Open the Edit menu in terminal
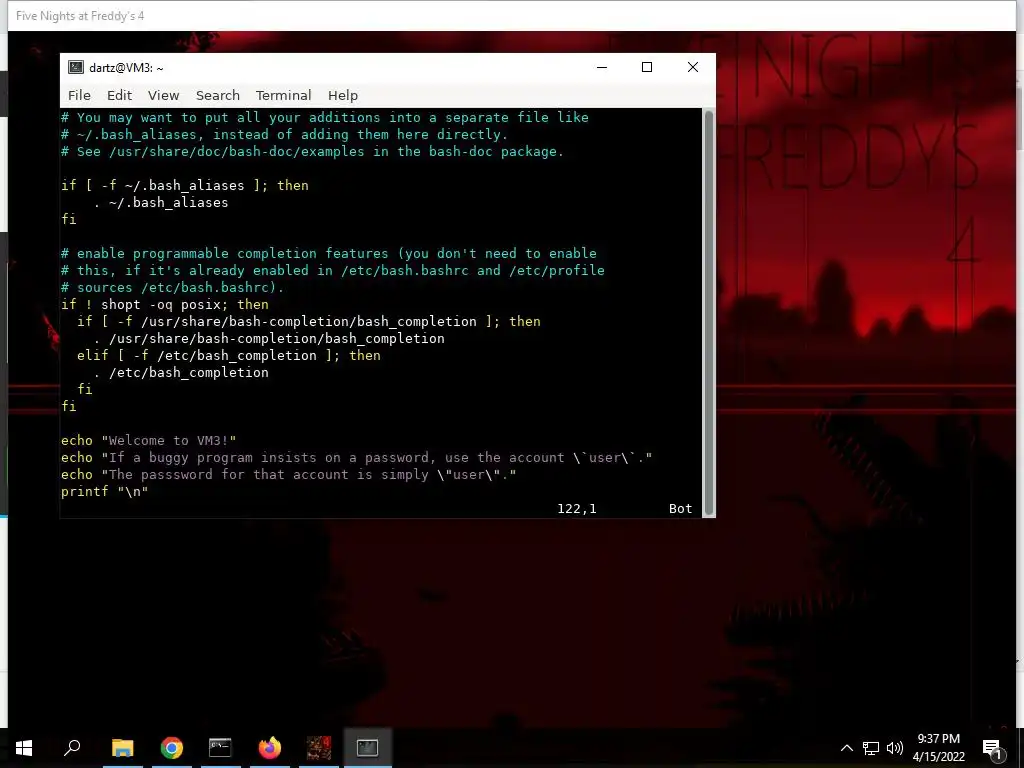The width and height of the screenshot is (1024, 768). [120, 95]
